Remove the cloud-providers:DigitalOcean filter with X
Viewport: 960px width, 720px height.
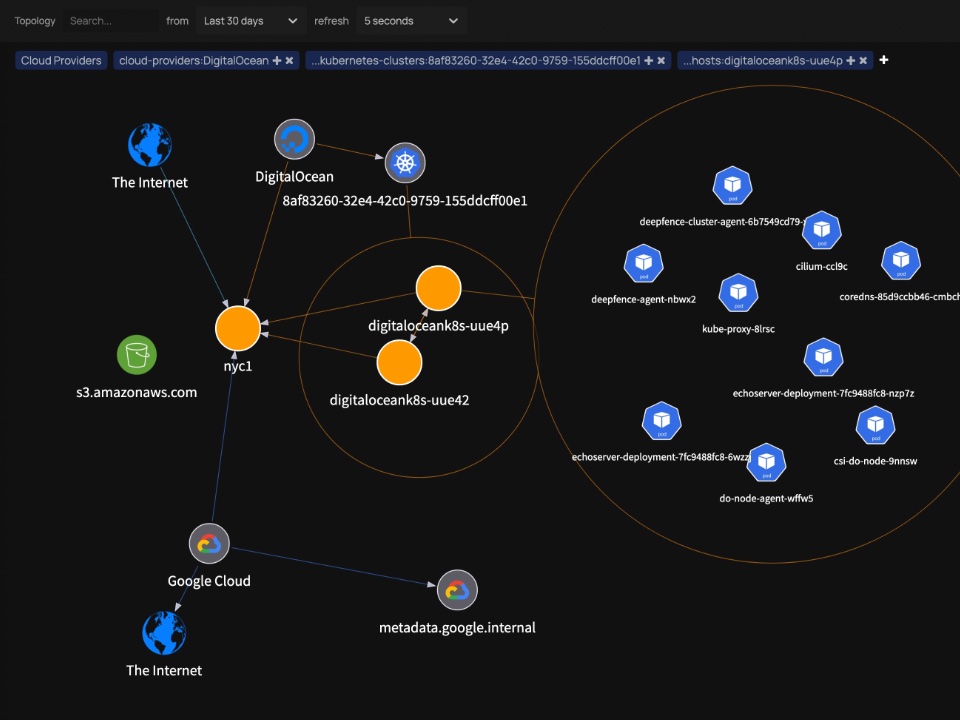pos(289,61)
